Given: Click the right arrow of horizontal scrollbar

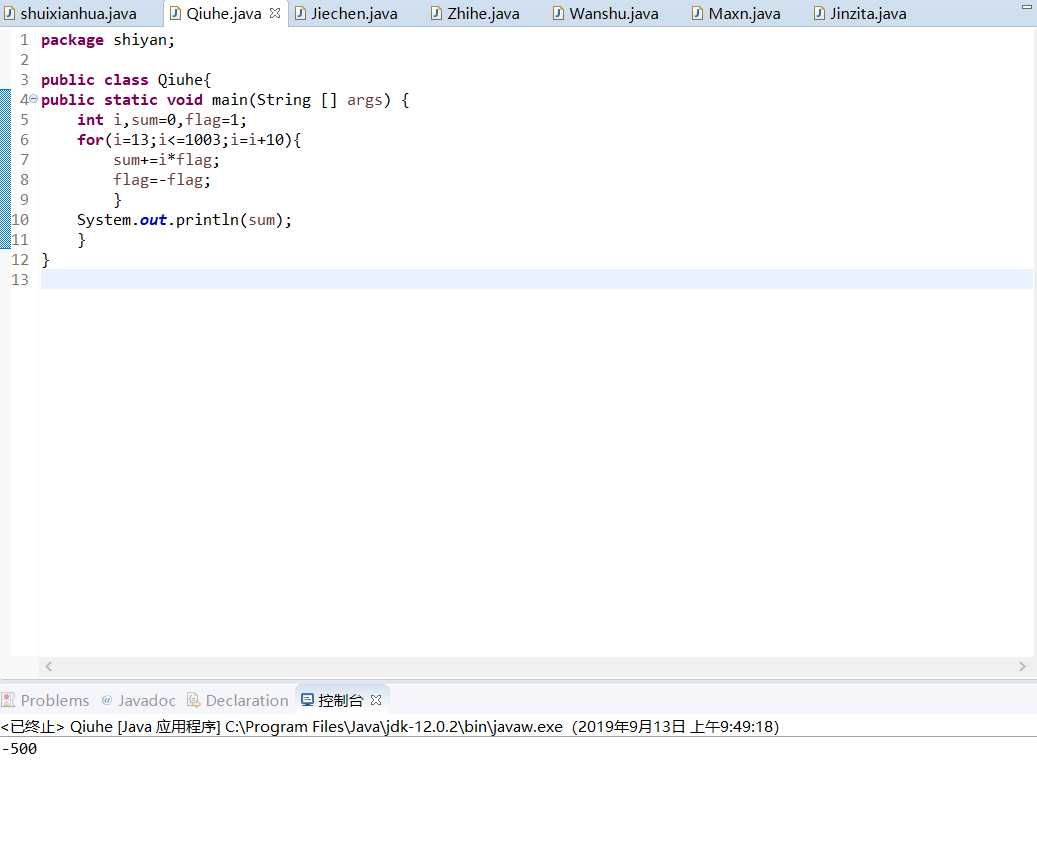Looking at the screenshot, I should pyautogui.click(x=1022, y=666).
